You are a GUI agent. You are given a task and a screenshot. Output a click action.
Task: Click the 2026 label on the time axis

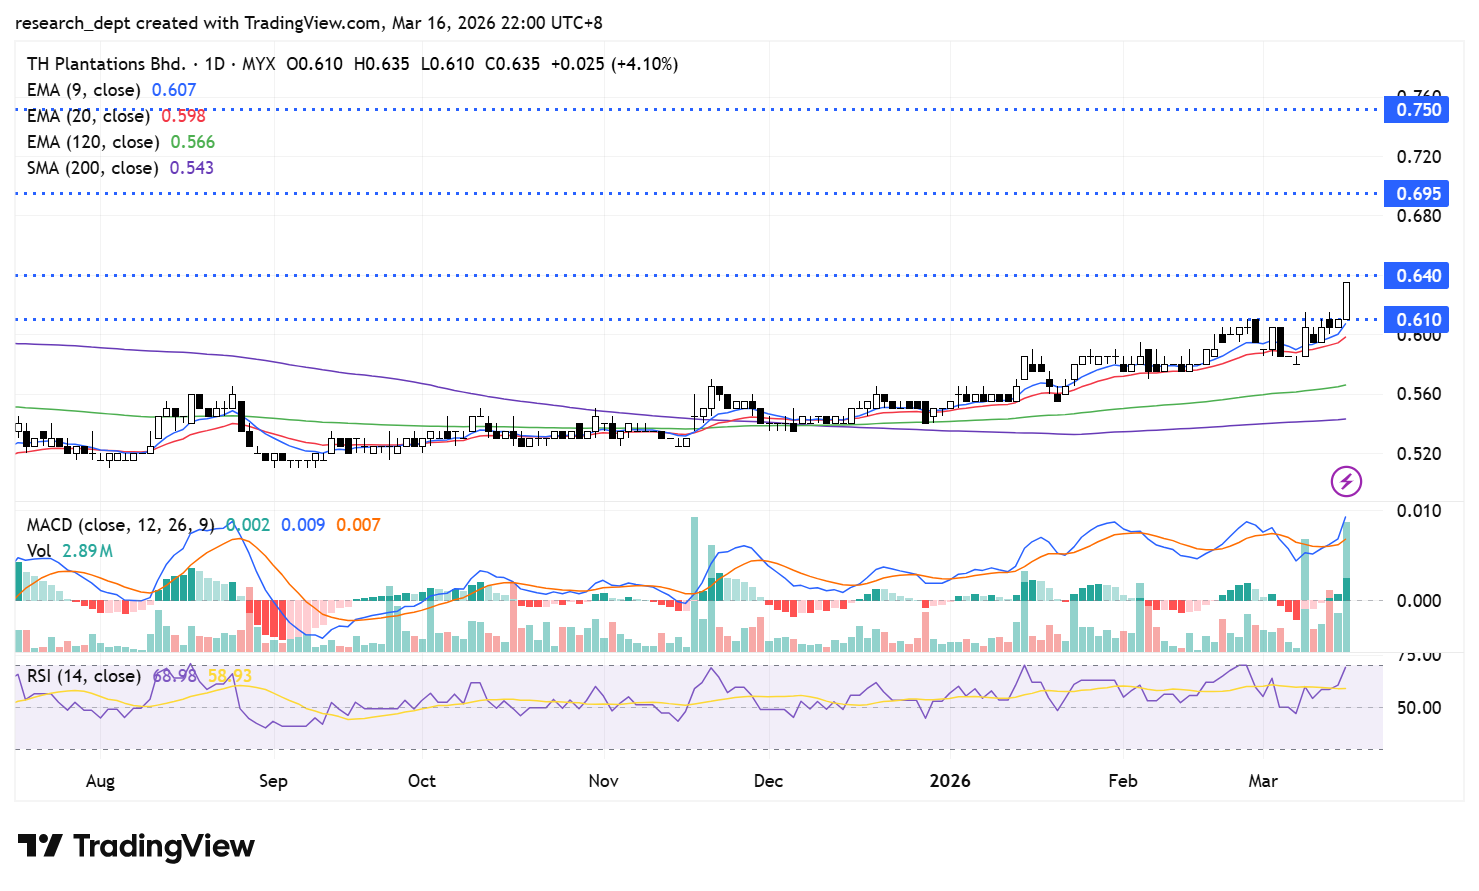pyautogui.click(x=949, y=781)
